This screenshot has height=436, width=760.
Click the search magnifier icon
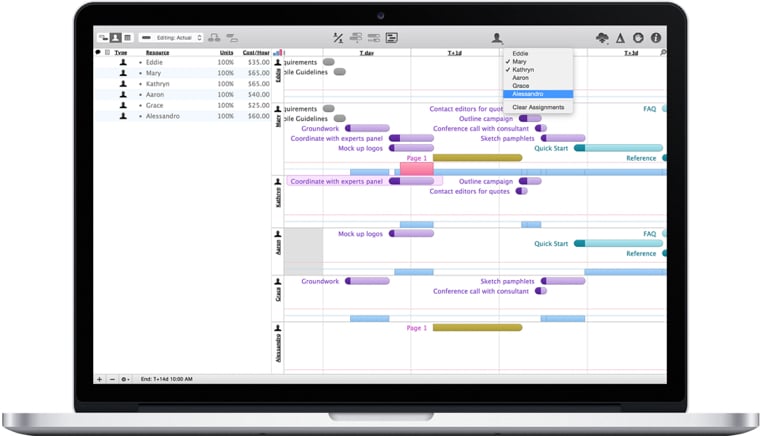663,52
